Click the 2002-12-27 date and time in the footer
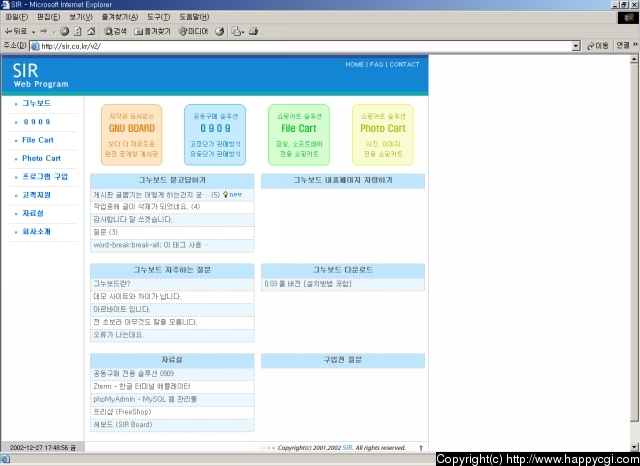The height and width of the screenshot is (466, 640). click(x=42, y=448)
